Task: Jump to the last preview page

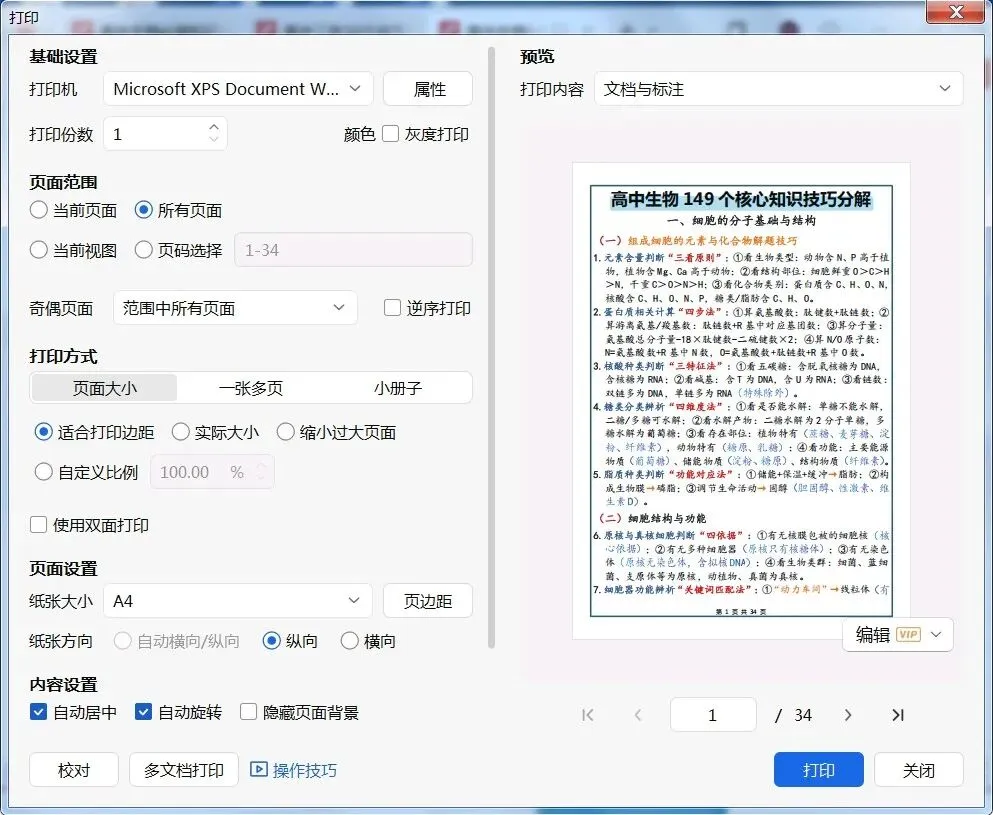Action: (x=897, y=715)
